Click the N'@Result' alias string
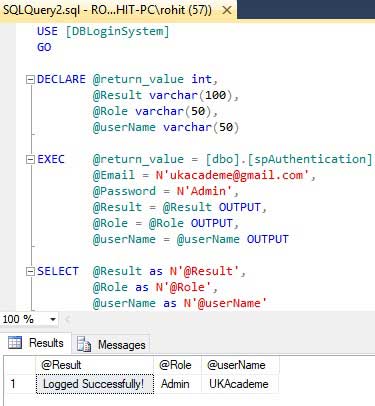The width and height of the screenshot is (375, 406). coord(205,271)
